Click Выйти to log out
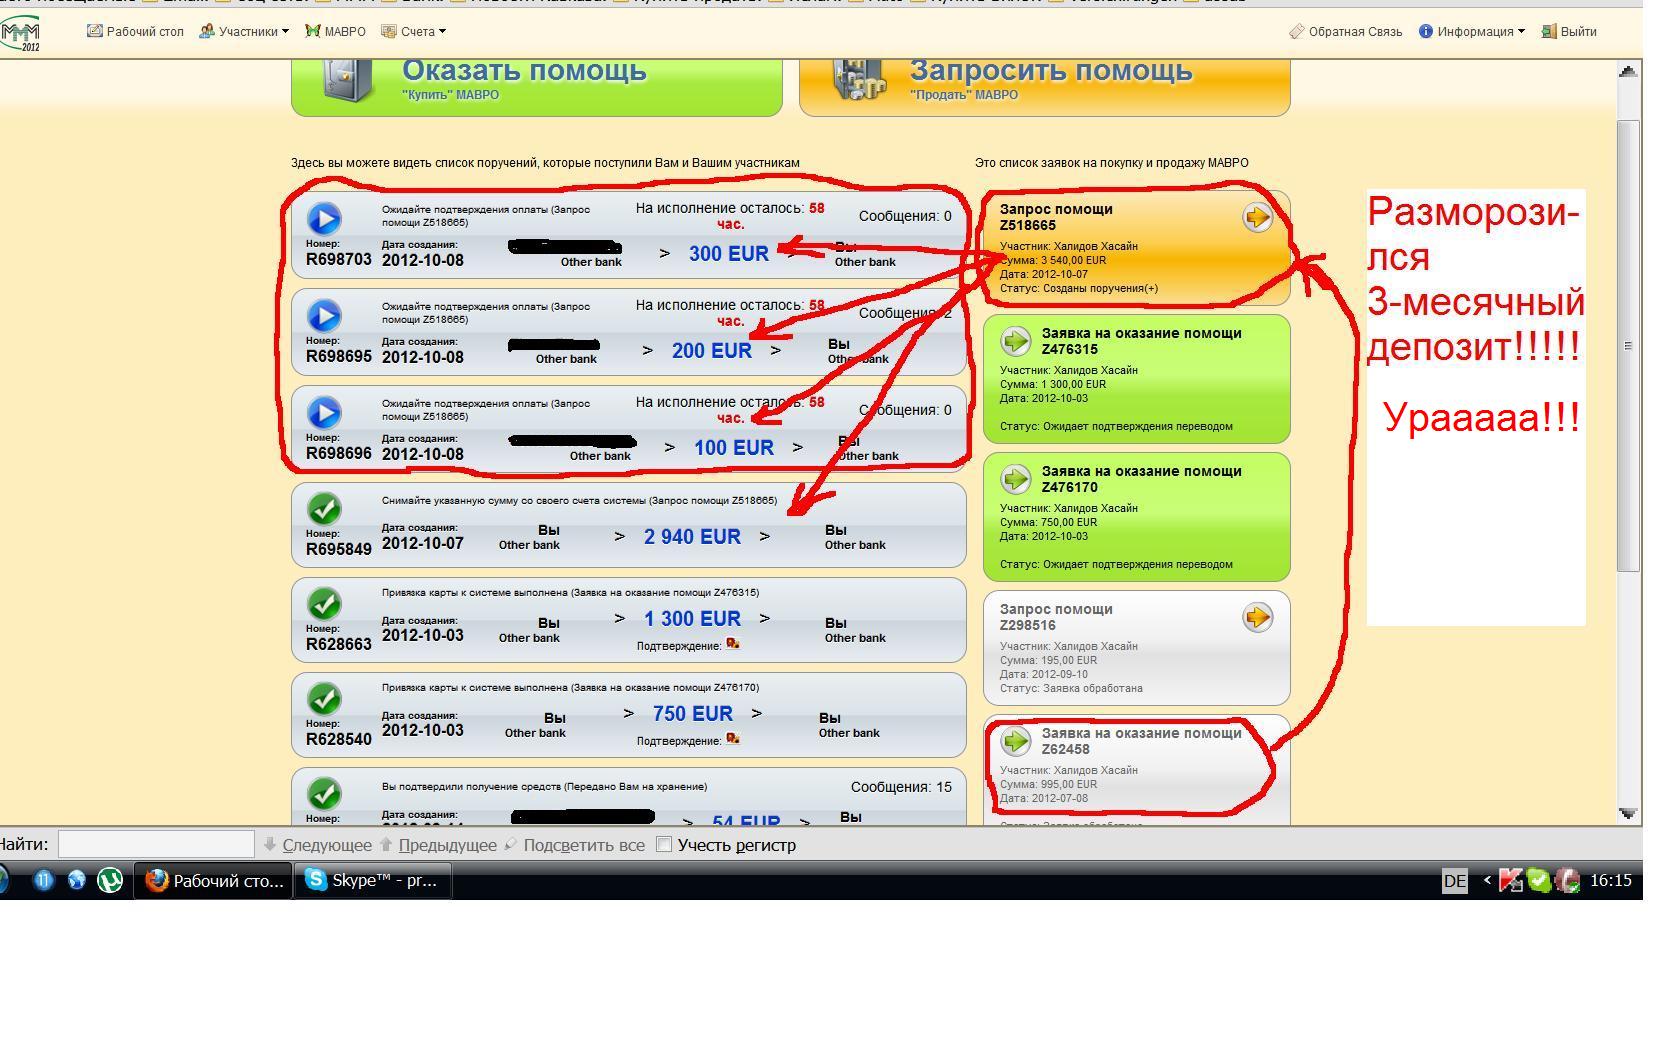This screenshot has height=1050, width=1680. click(1569, 31)
